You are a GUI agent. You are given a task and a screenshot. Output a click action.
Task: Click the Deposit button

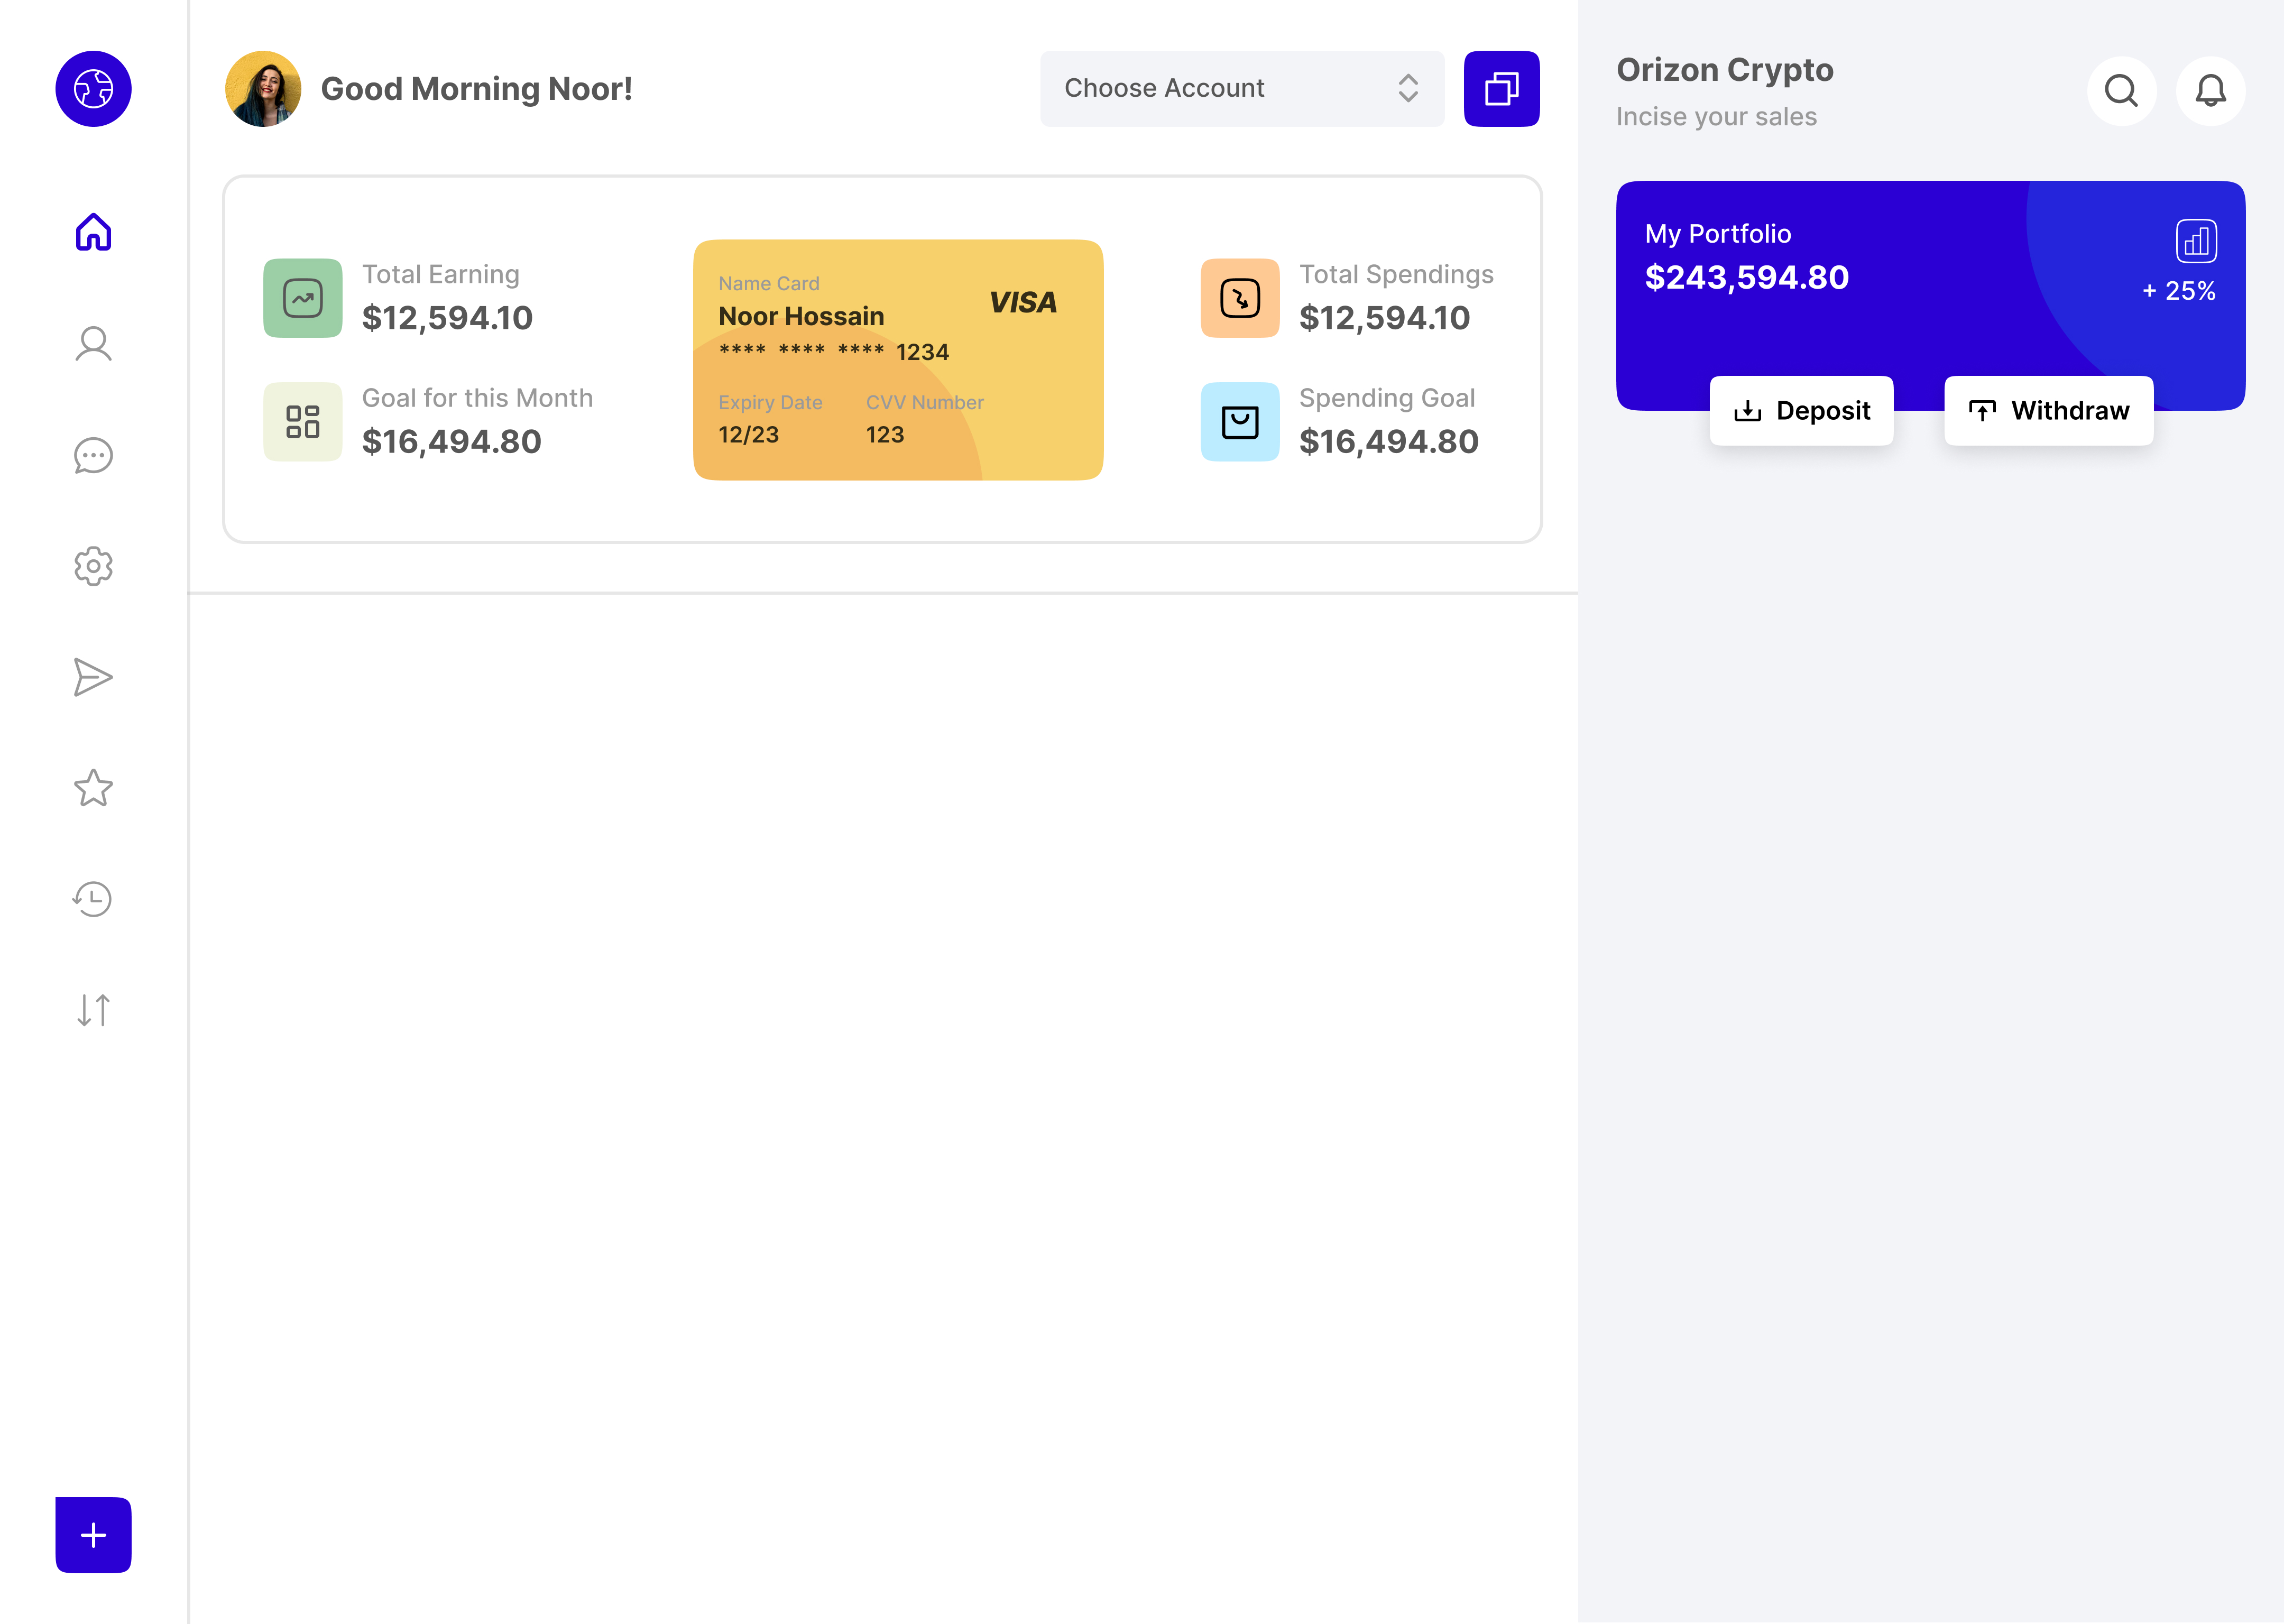pos(1801,411)
